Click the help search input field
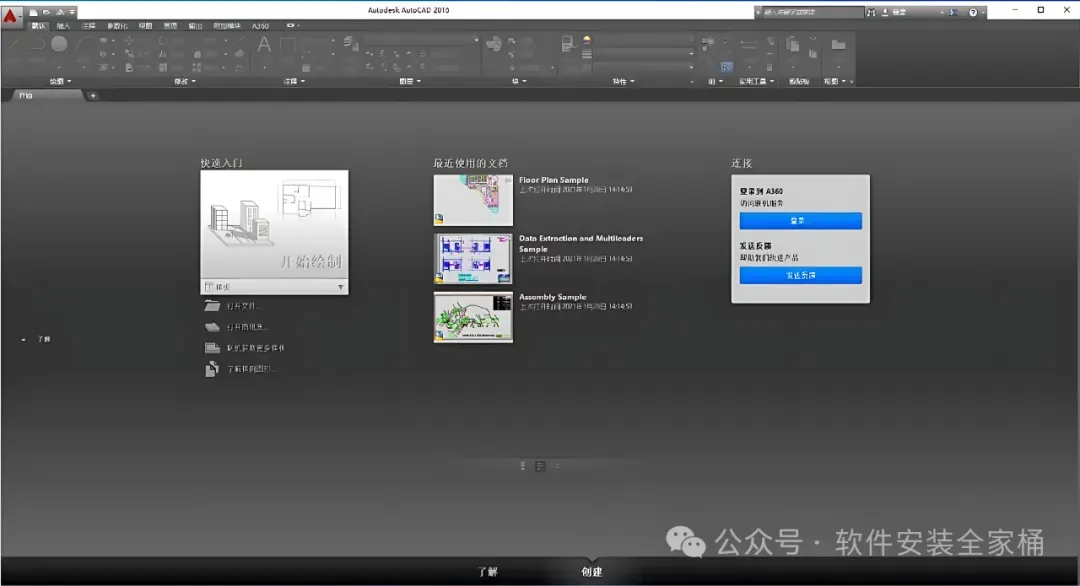Viewport: 1080px width, 586px height. click(813, 12)
